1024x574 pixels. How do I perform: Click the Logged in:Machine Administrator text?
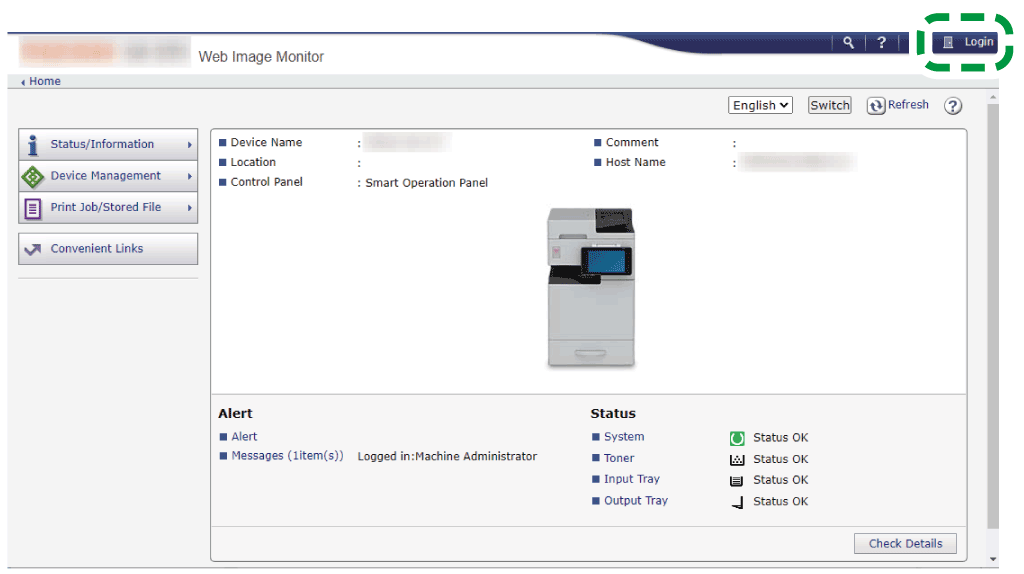[x=447, y=456]
